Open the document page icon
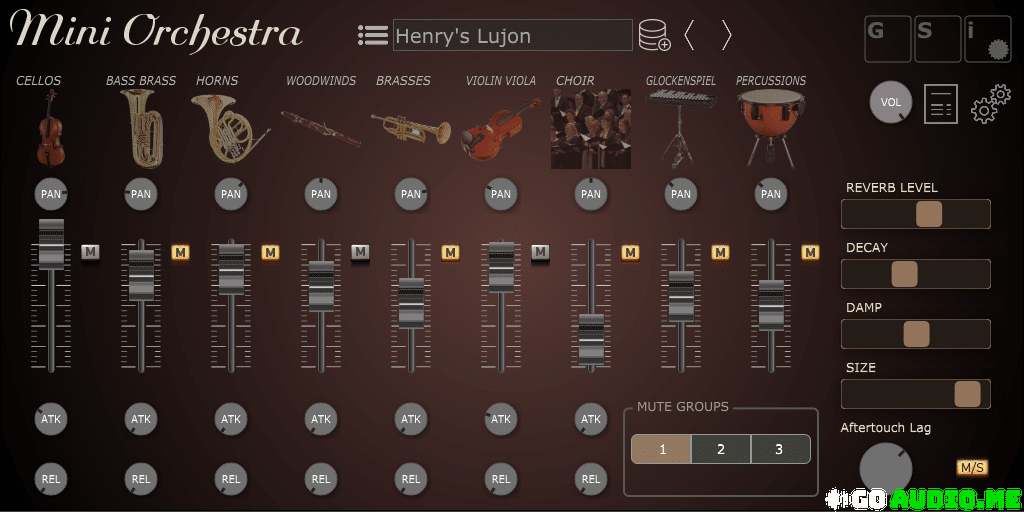 tap(941, 104)
